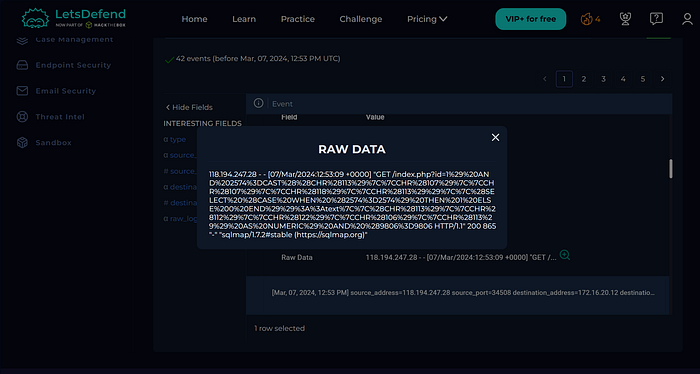Select results page 5

click(643, 79)
